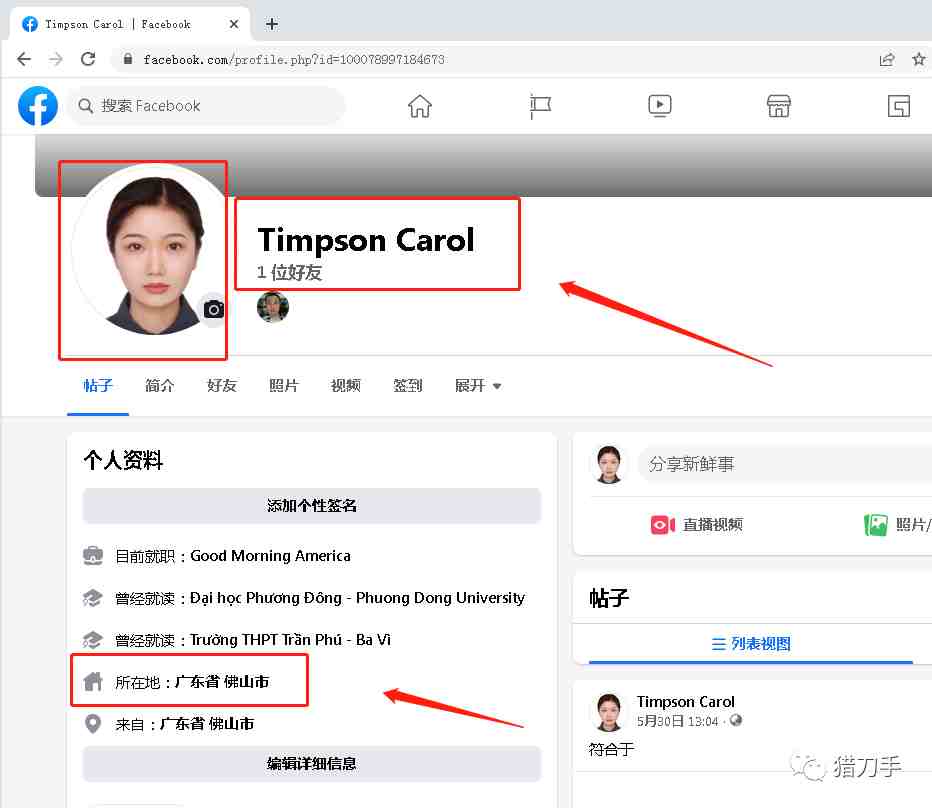Click the camera icon on profile photo

coord(213,309)
